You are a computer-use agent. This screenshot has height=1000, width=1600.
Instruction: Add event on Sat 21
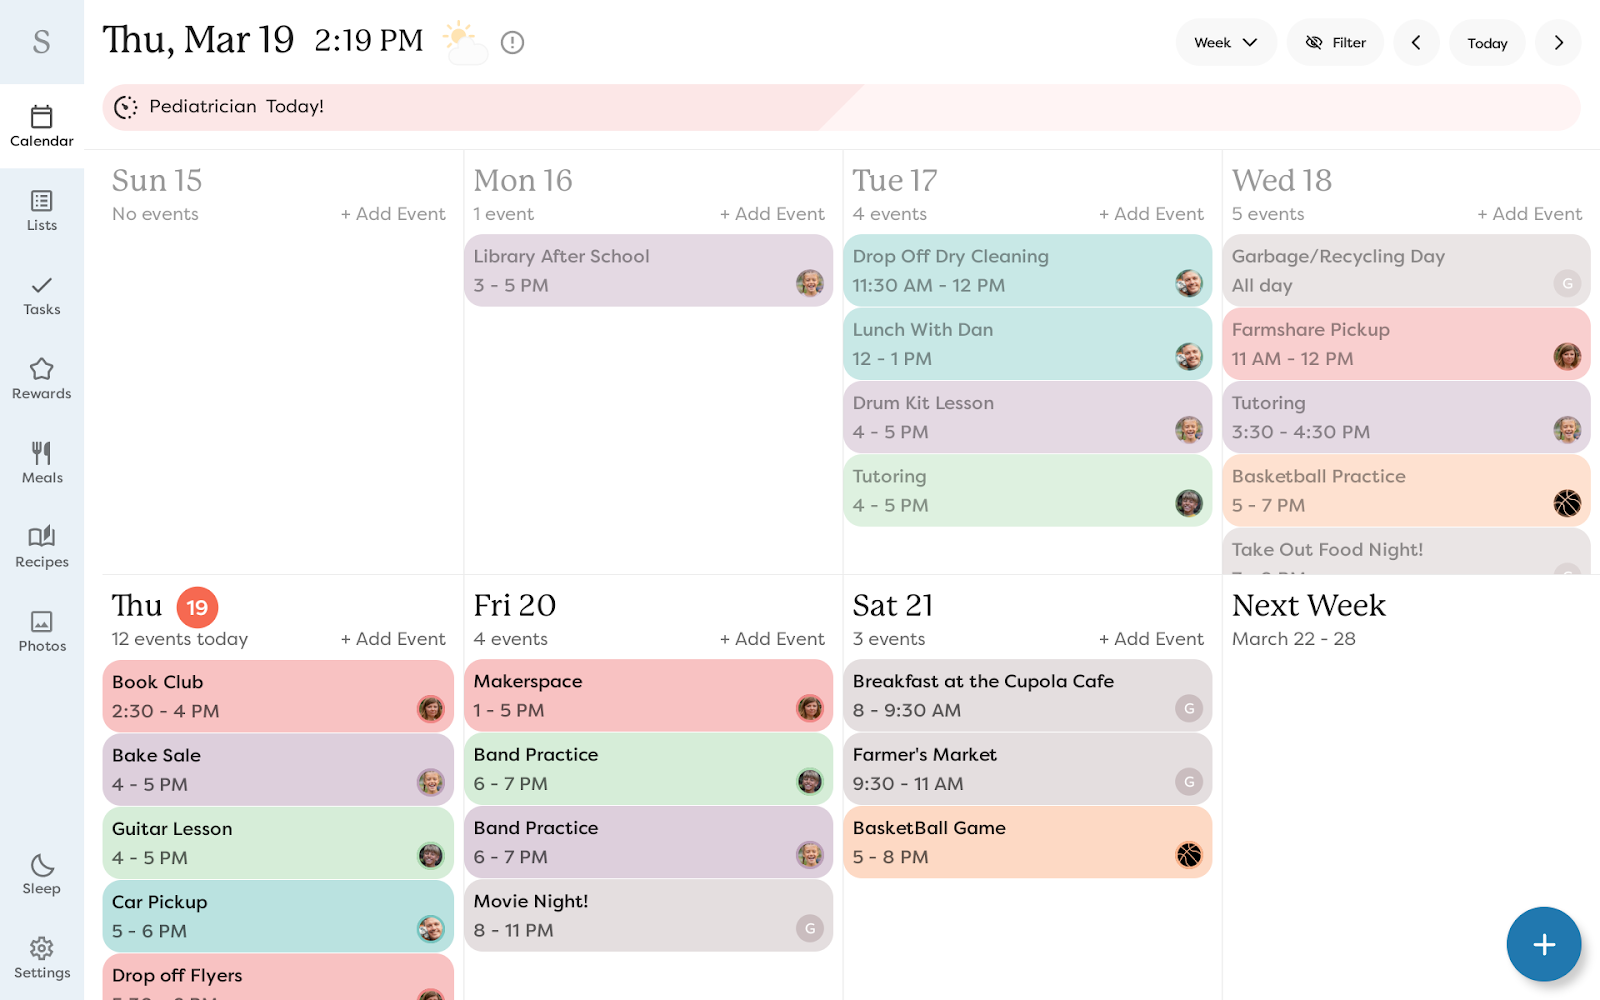point(1150,639)
